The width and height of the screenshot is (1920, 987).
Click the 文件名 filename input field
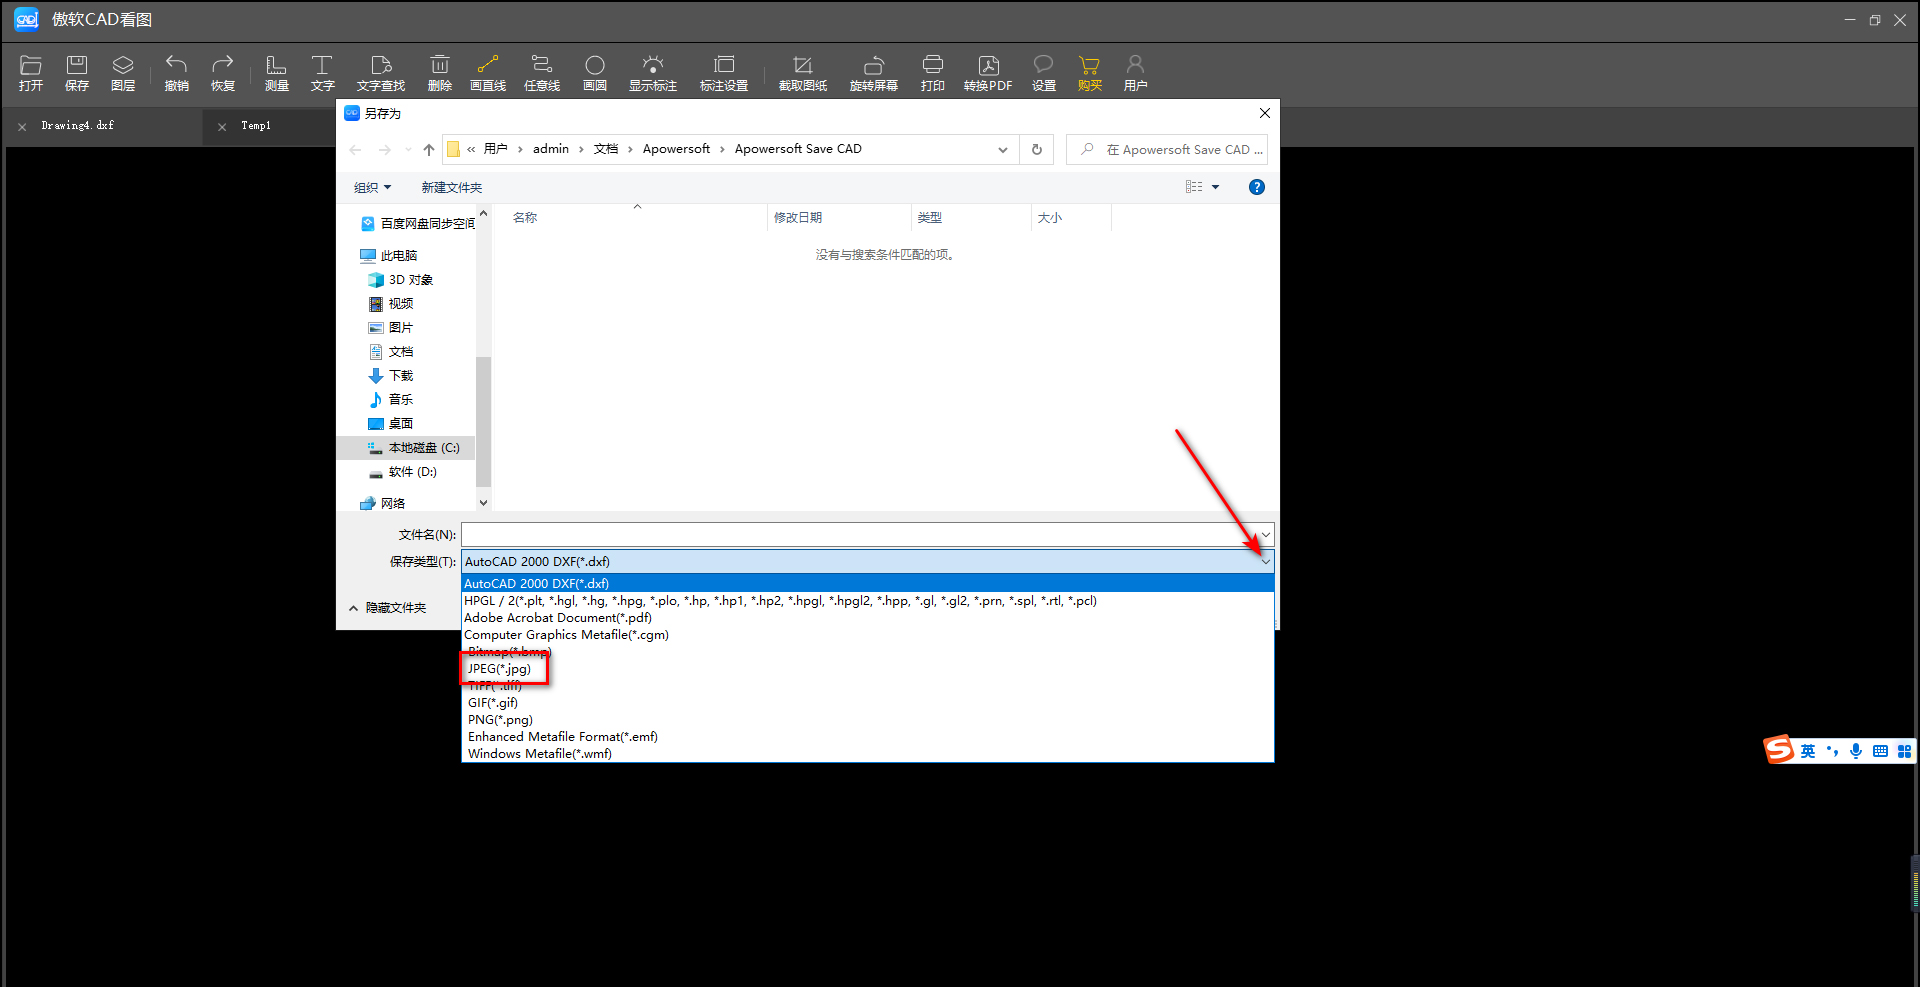point(867,535)
